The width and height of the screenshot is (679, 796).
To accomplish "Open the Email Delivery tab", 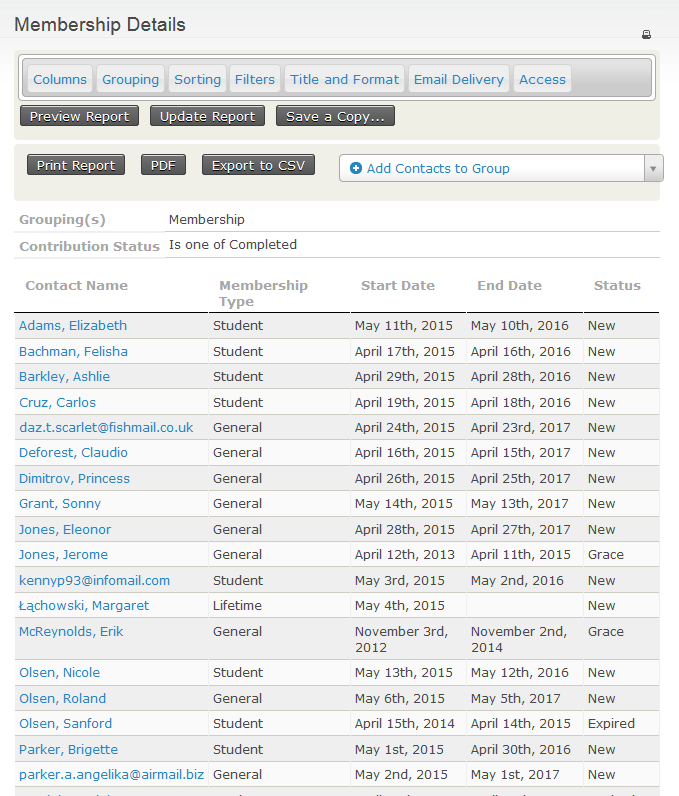I will [x=459, y=80].
